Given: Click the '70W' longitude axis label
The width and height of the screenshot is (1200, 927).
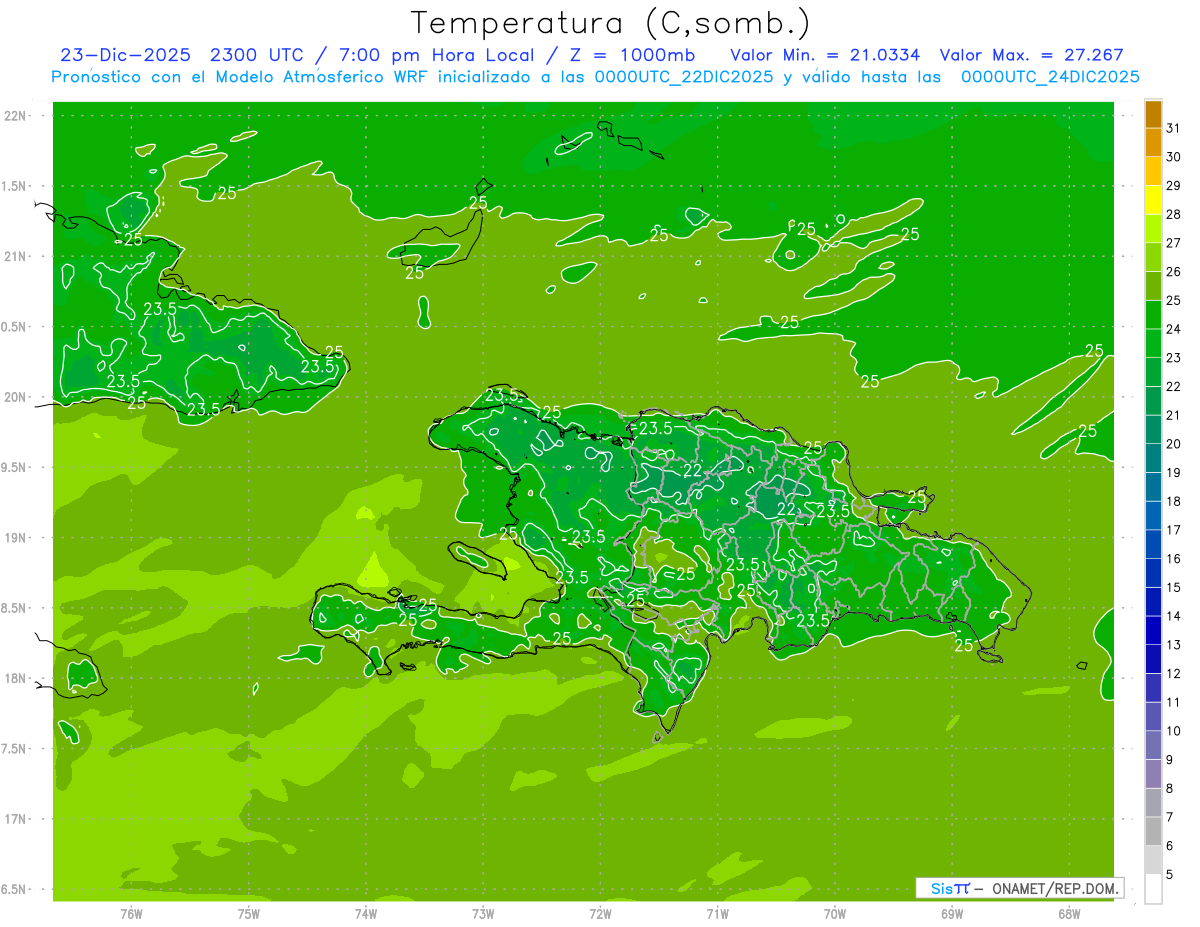Looking at the screenshot, I should pos(835,913).
